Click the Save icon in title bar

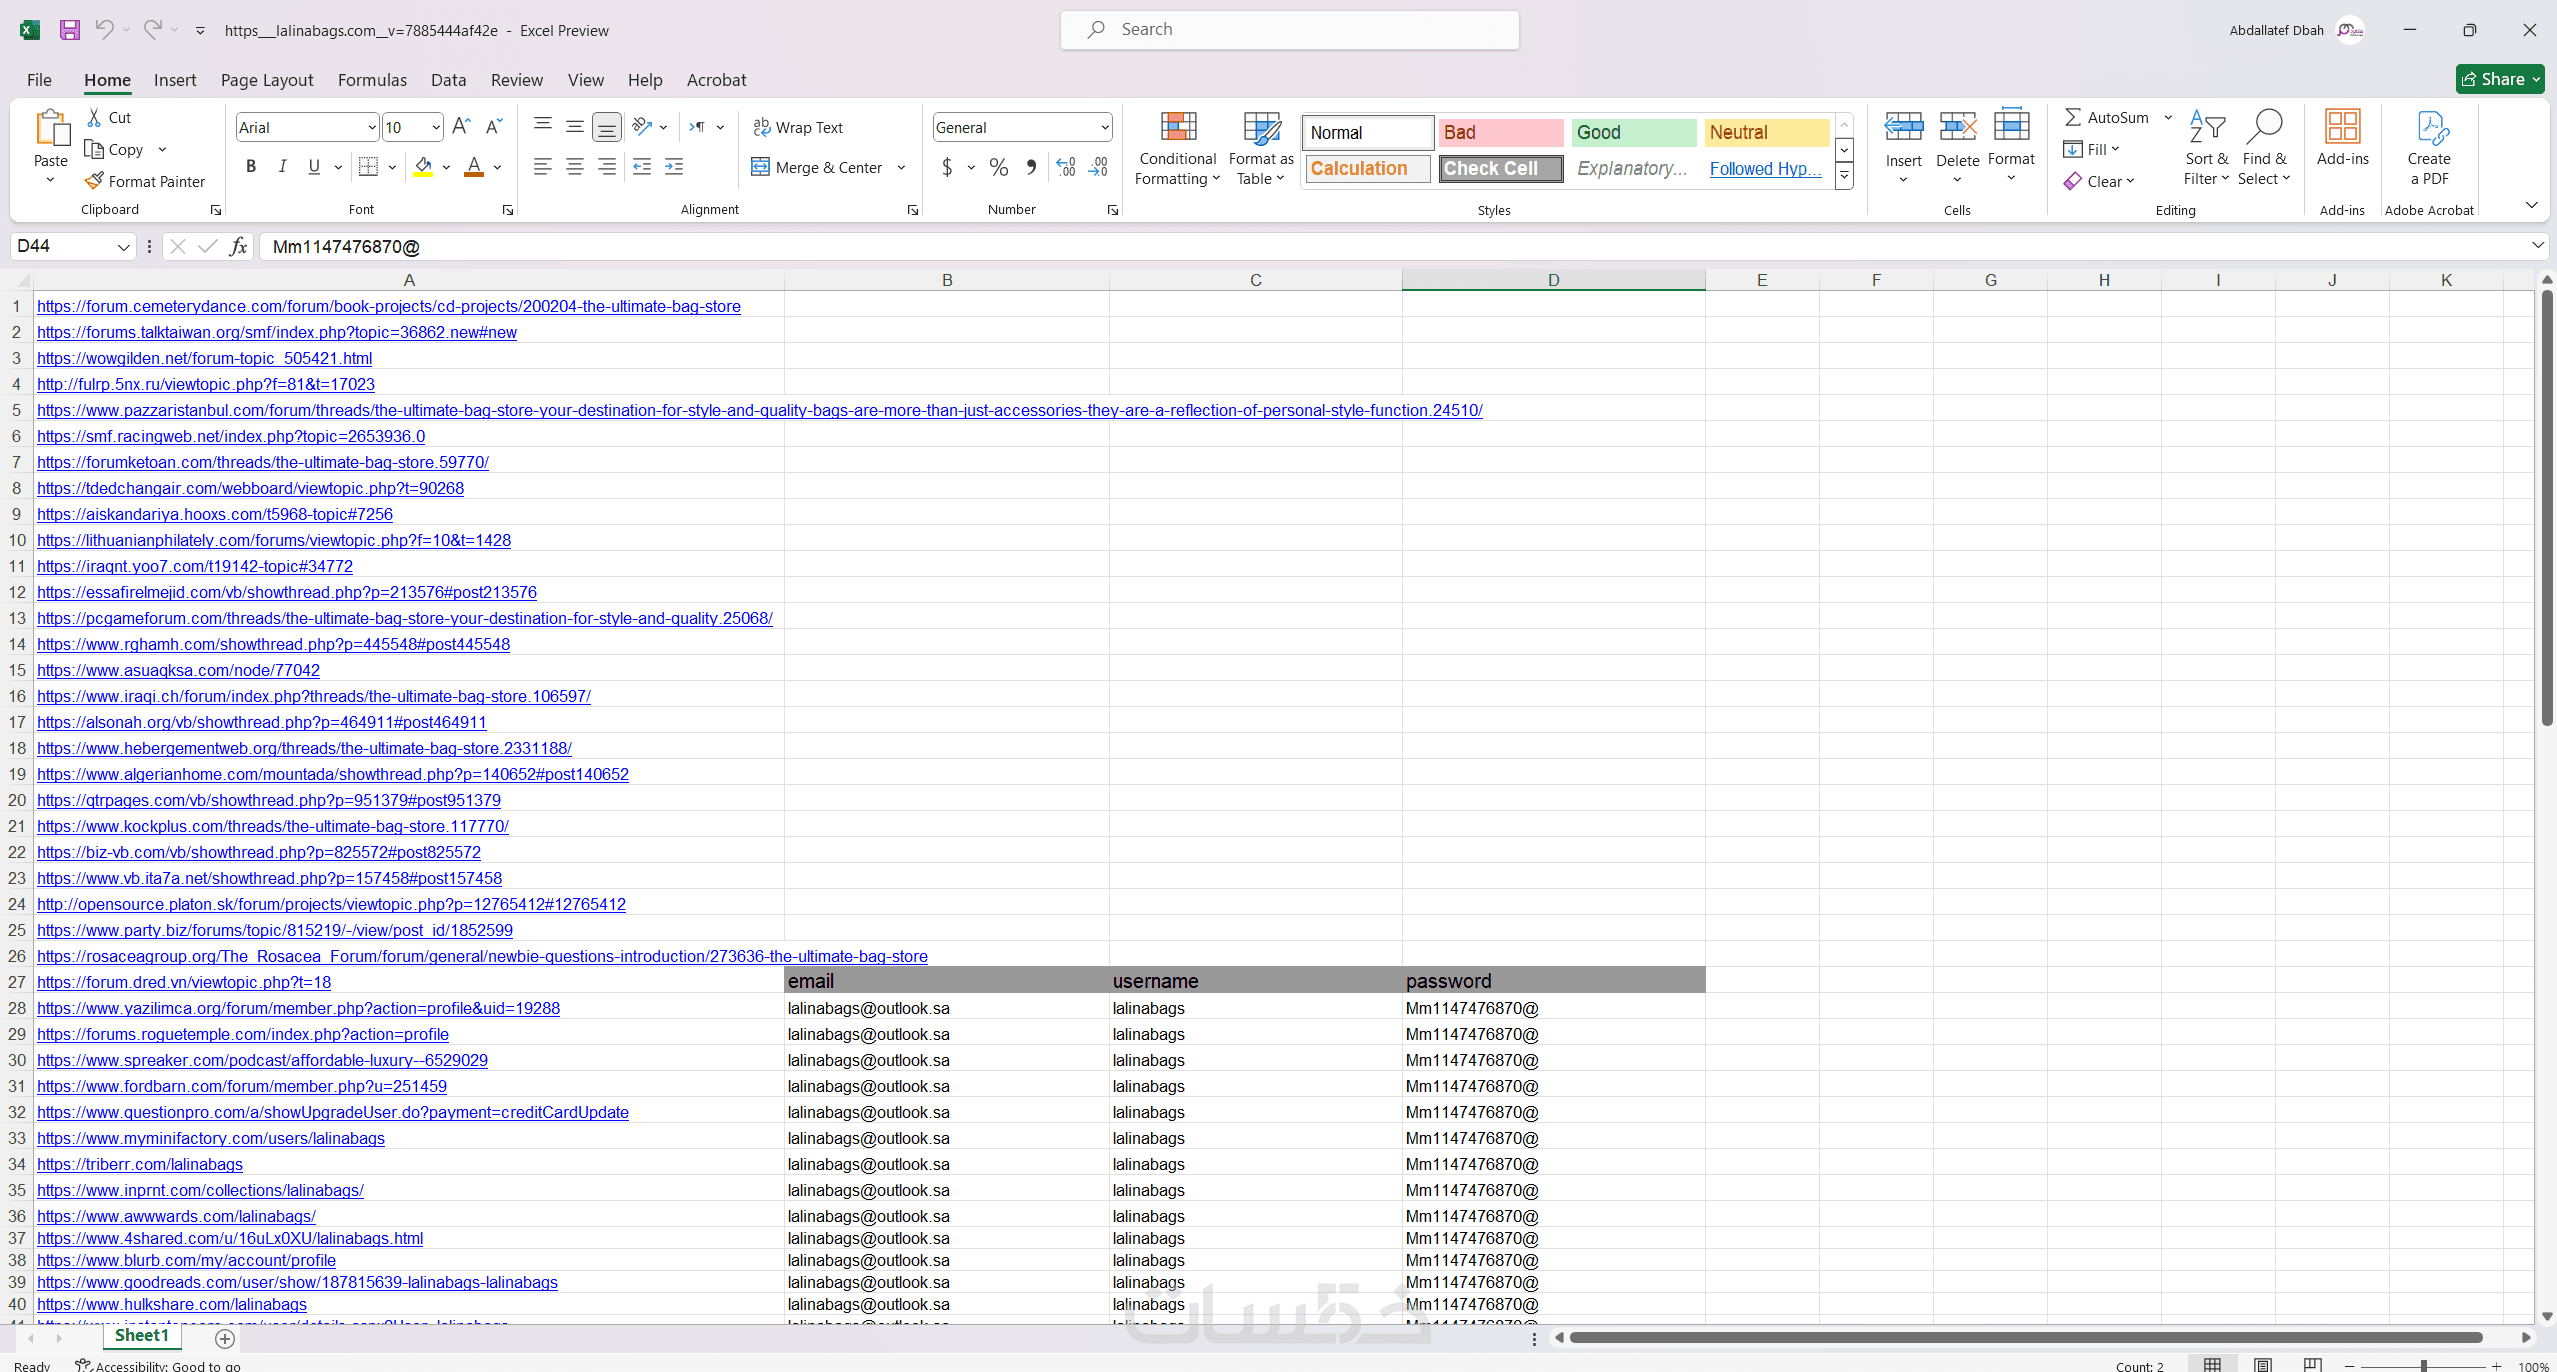[x=69, y=30]
